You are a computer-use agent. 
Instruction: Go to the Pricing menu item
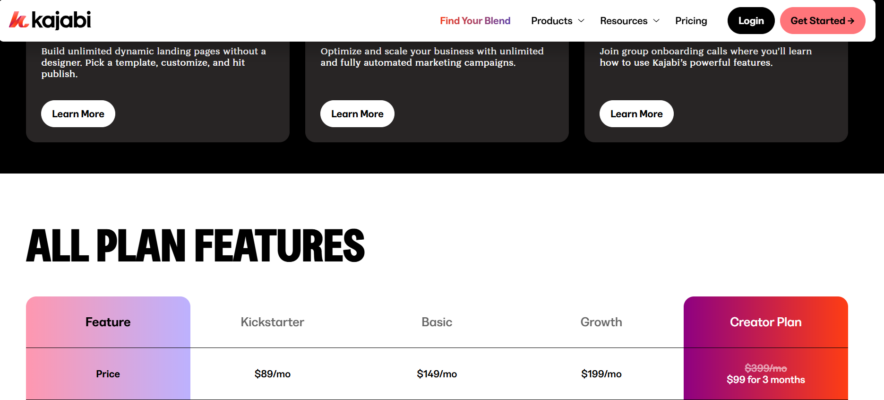point(691,21)
